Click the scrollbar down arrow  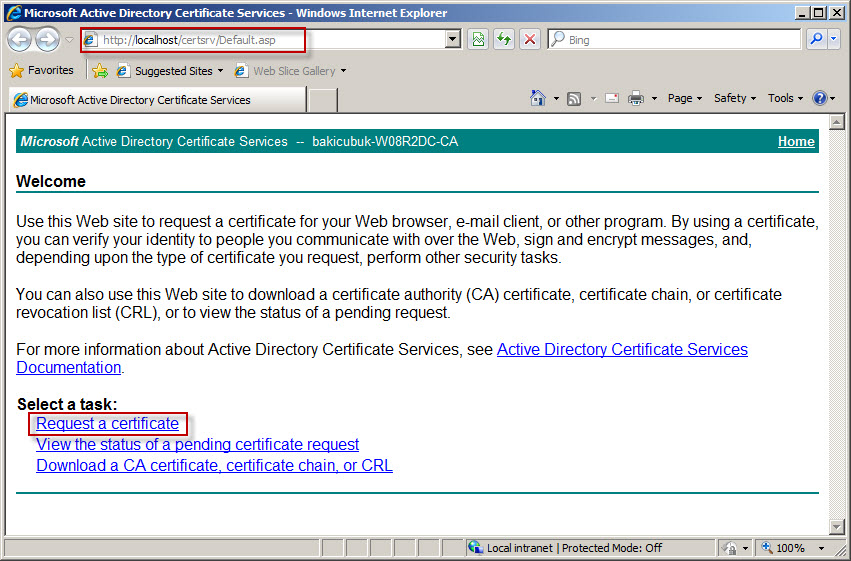(836, 526)
